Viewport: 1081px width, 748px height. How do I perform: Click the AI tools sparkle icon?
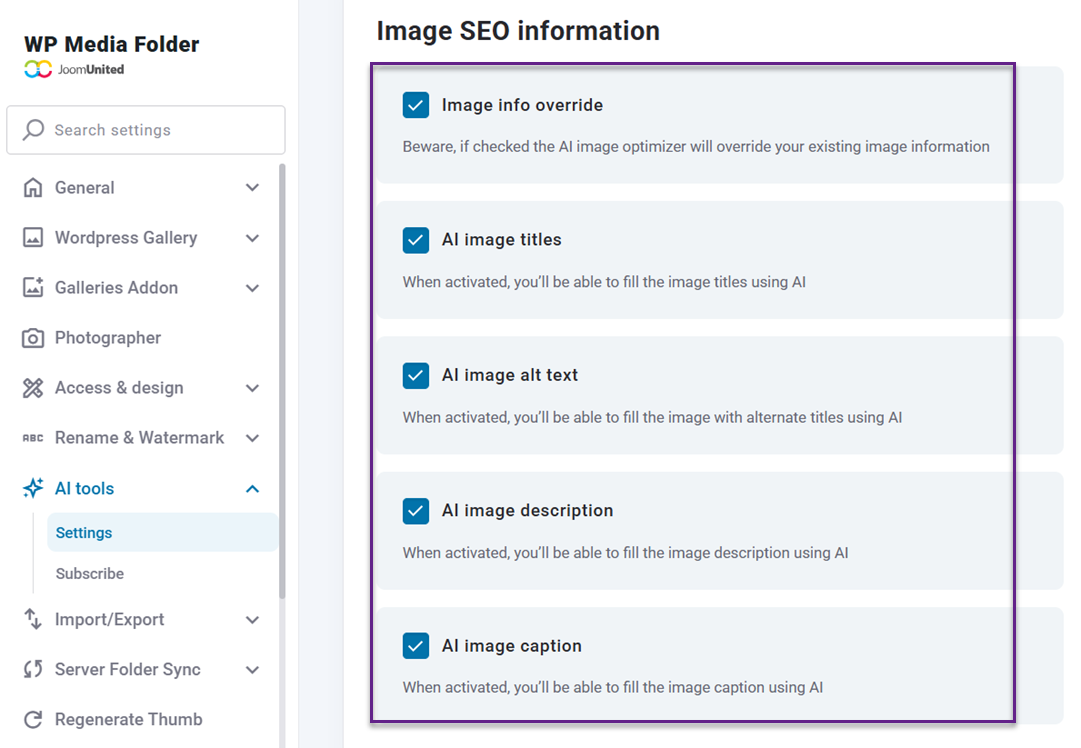tap(32, 487)
